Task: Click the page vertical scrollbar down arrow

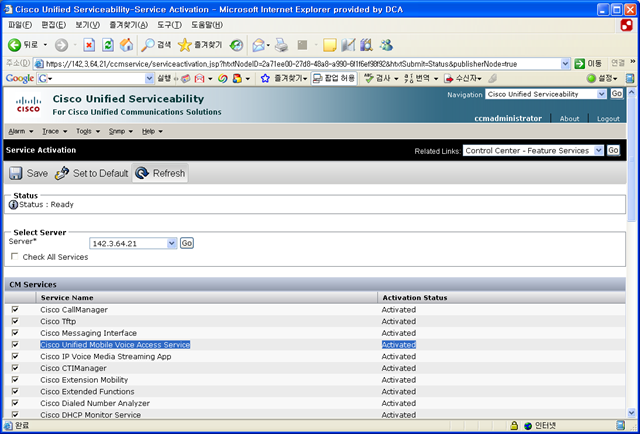Action: pos(631,413)
